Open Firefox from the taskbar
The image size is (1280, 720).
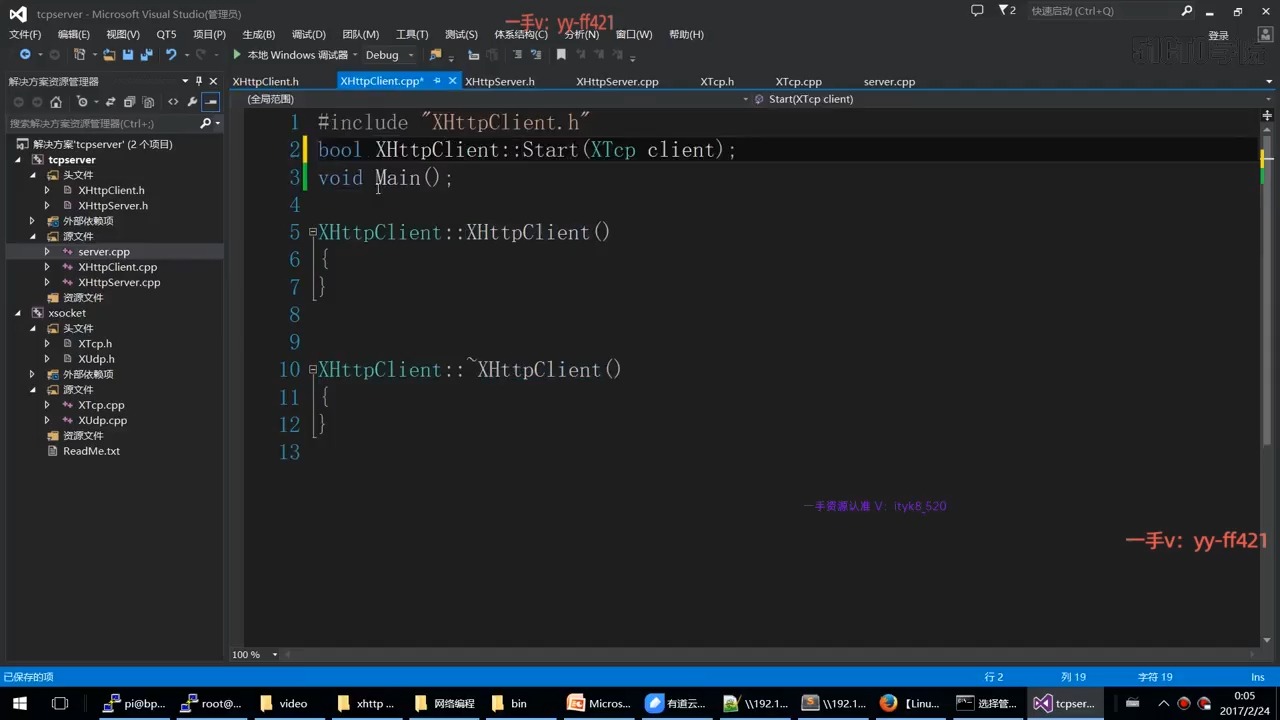pyautogui.click(x=909, y=703)
